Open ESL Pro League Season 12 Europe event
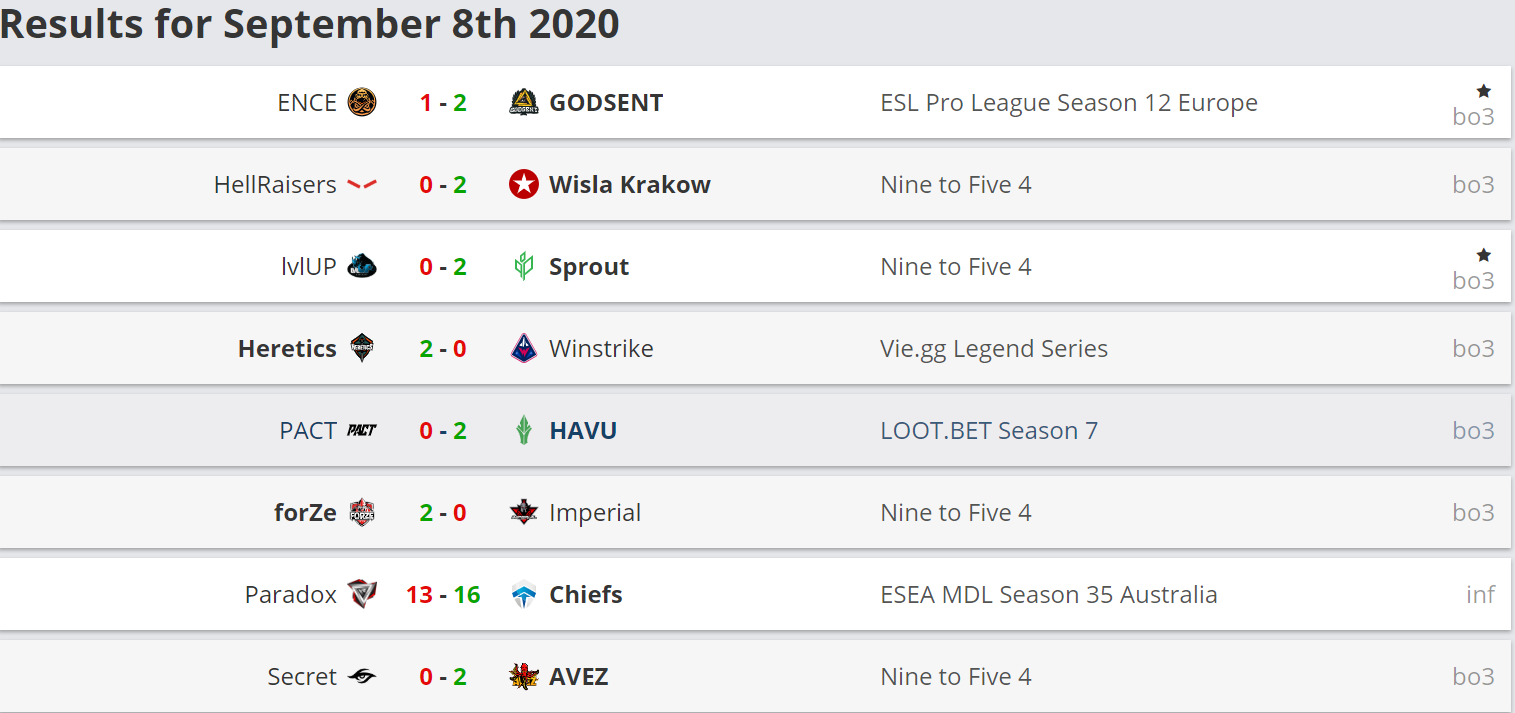 (1068, 103)
